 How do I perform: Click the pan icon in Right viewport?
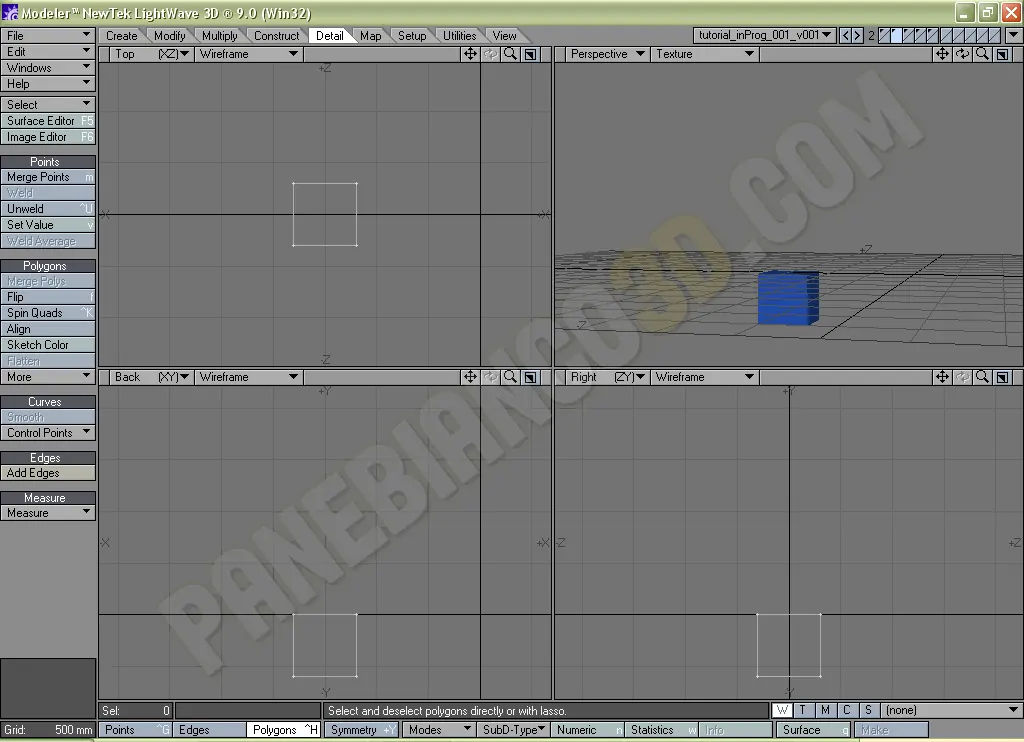[x=942, y=377]
